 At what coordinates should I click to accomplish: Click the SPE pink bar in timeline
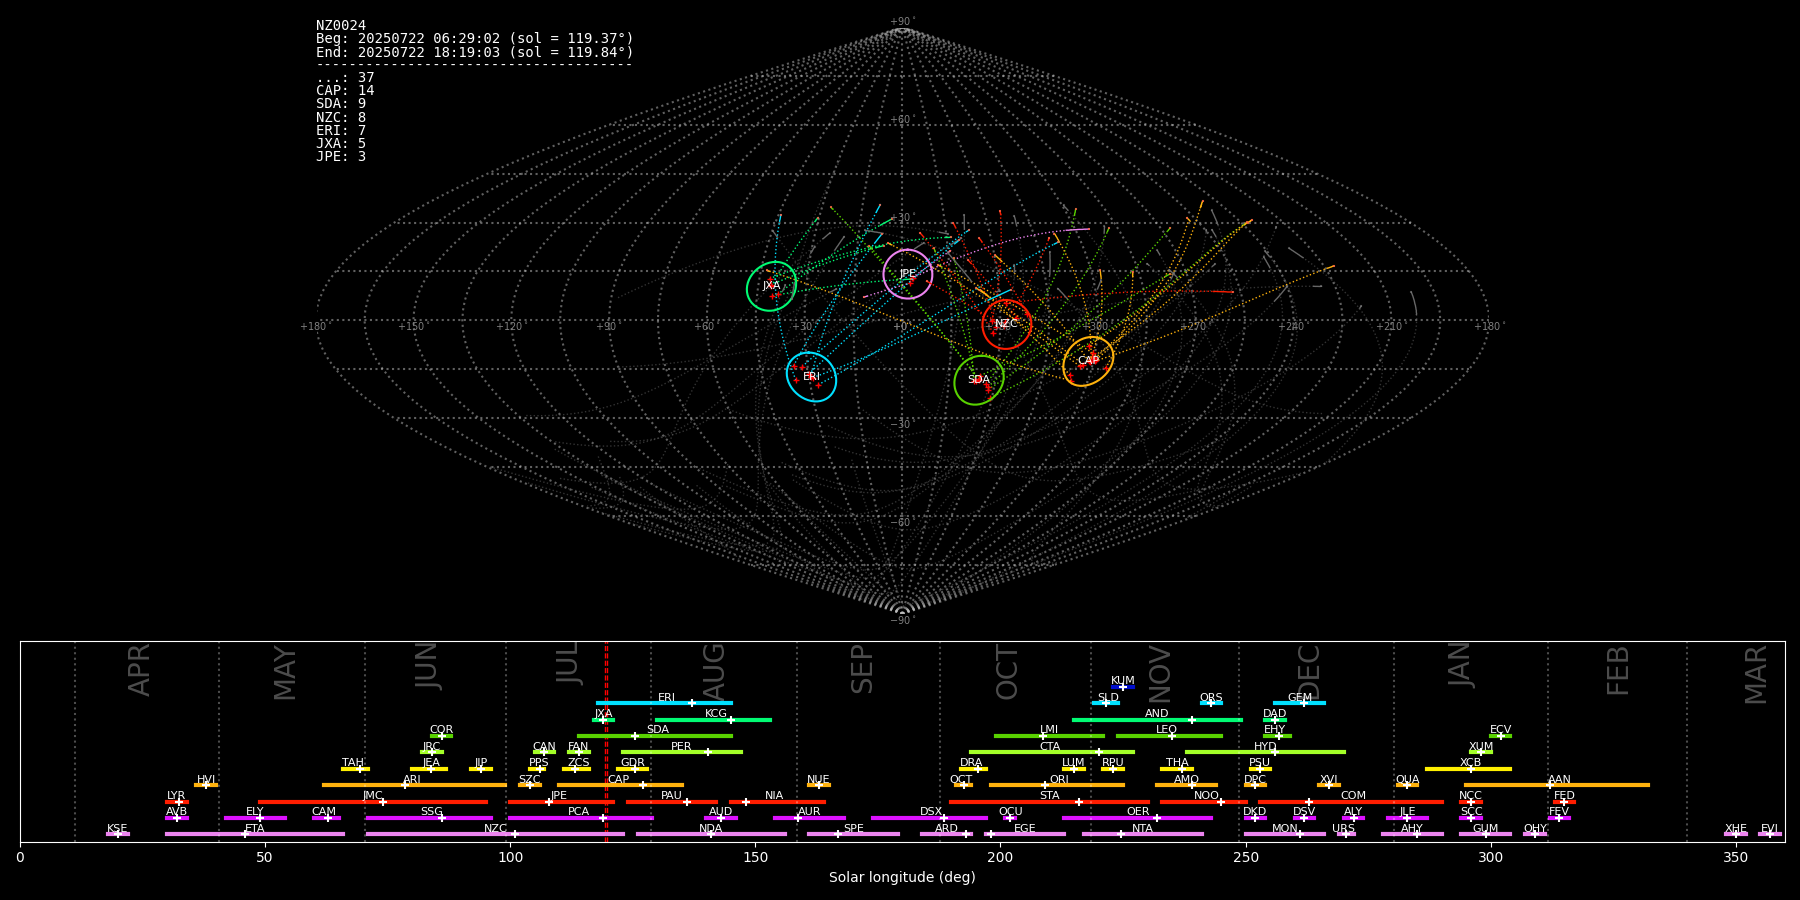pos(853,834)
